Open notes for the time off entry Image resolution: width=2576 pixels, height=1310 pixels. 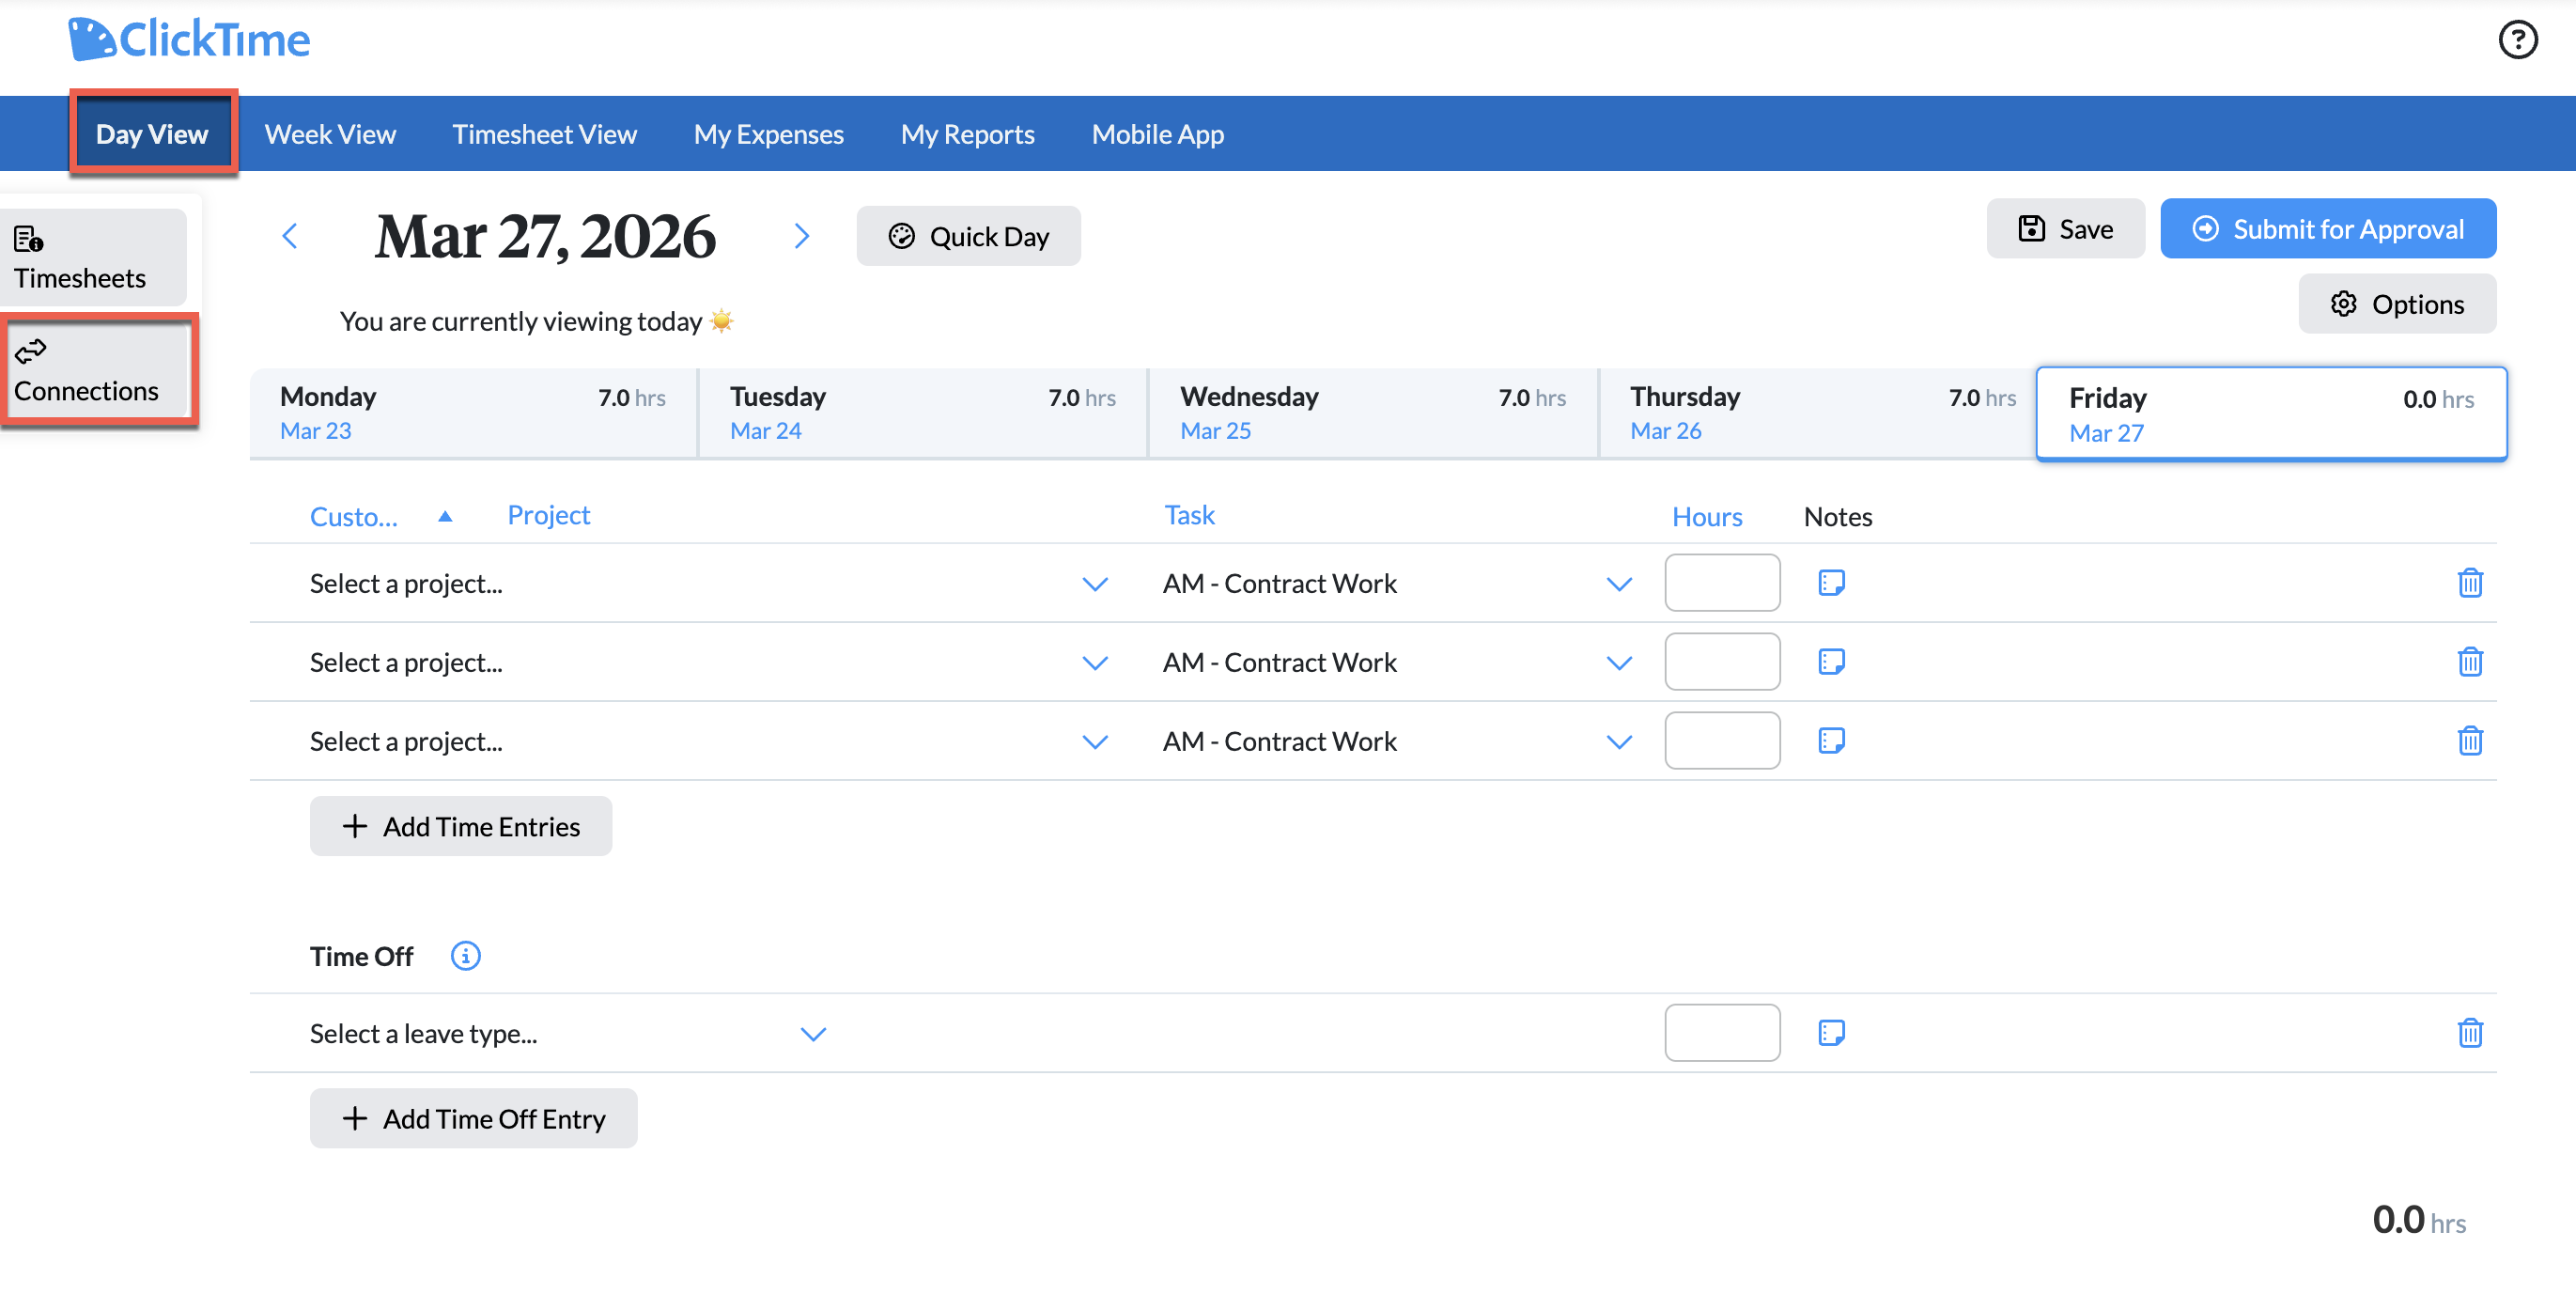[x=1831, y=1033]
